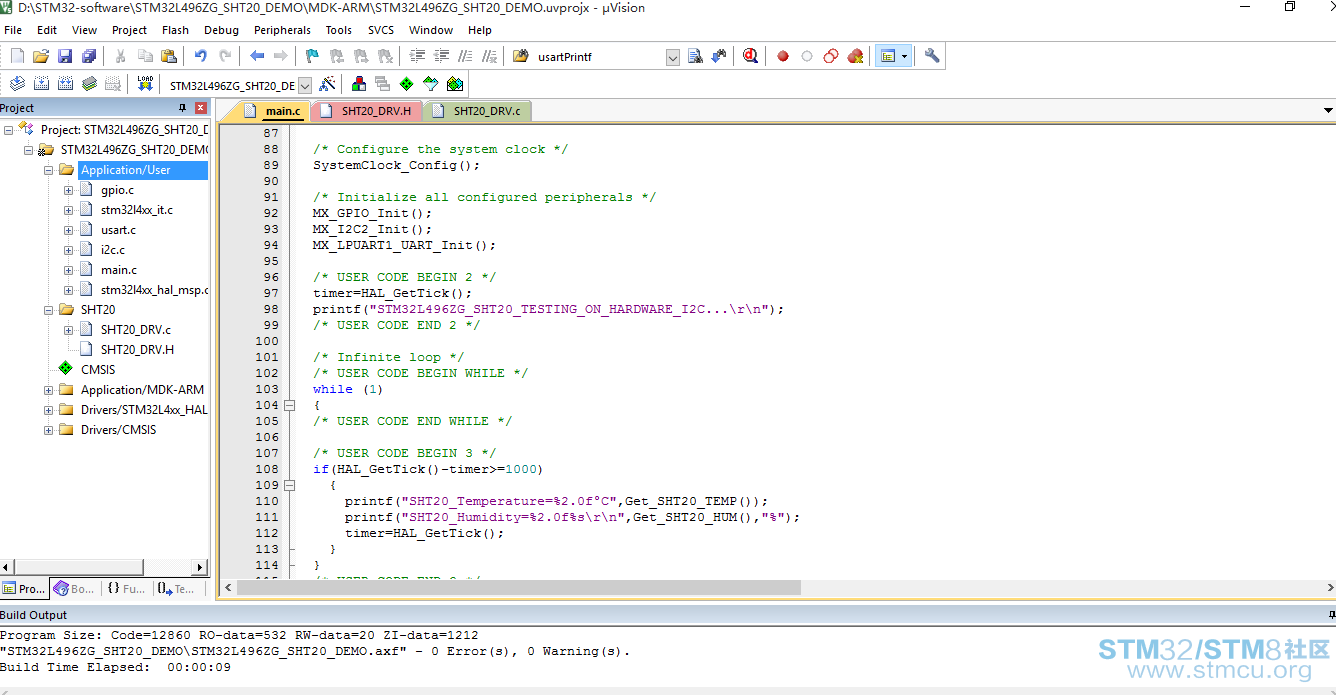Expand Drivers/STM32L4xx_HAL folder
The height and width of the screenshot is (695, 1336).
pyautogui.click(x=48, y=410)
